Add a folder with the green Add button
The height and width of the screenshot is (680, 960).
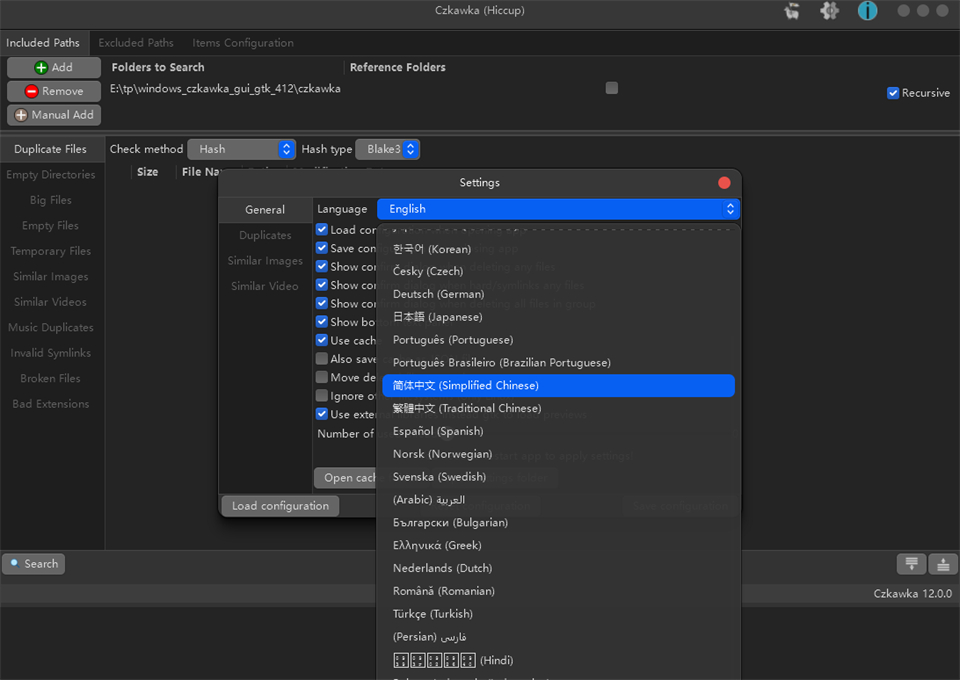pyautogui.click(x=54, y=67)
